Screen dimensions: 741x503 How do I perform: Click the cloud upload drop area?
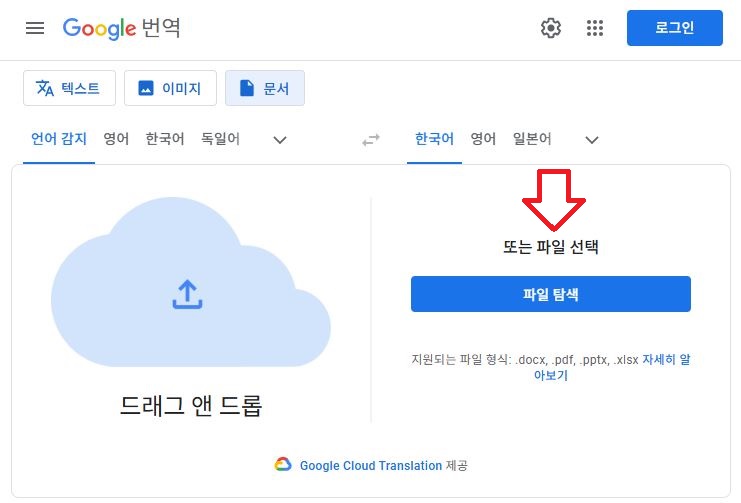191,282
